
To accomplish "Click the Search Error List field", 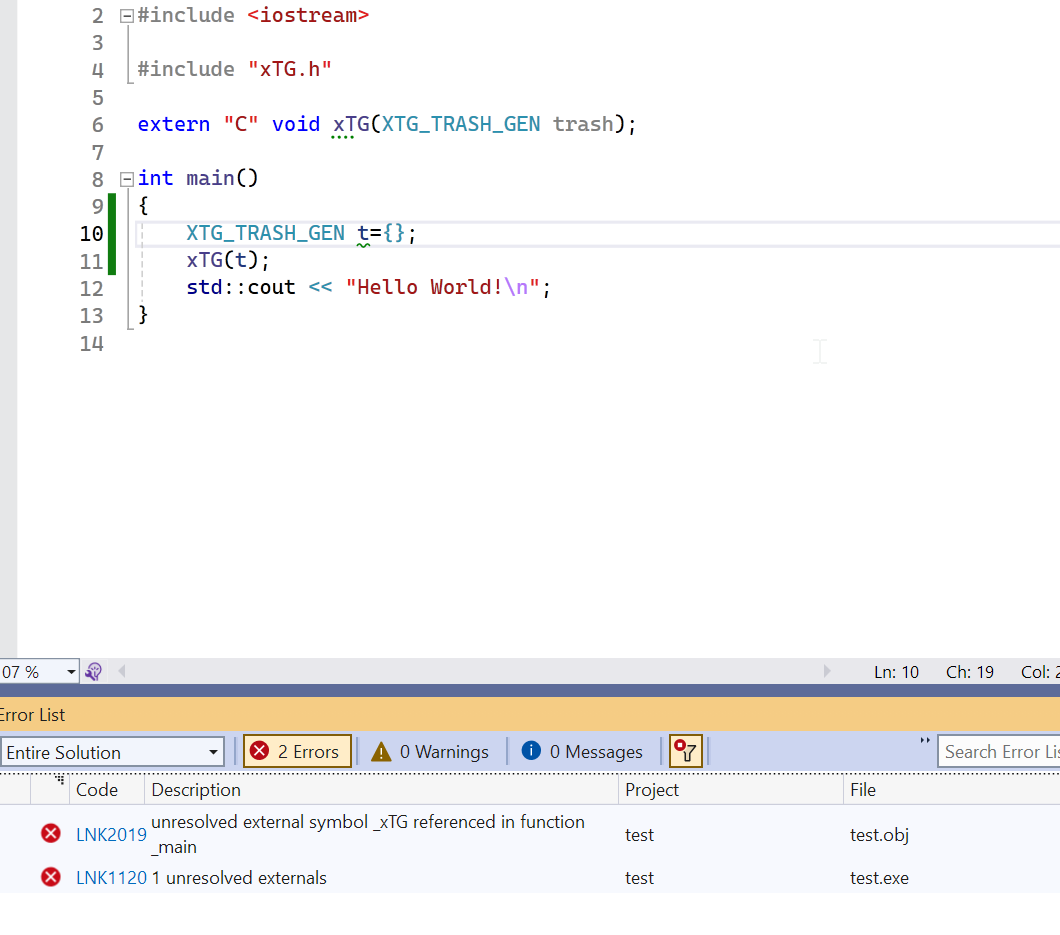I will click(x=1000, y=752).
